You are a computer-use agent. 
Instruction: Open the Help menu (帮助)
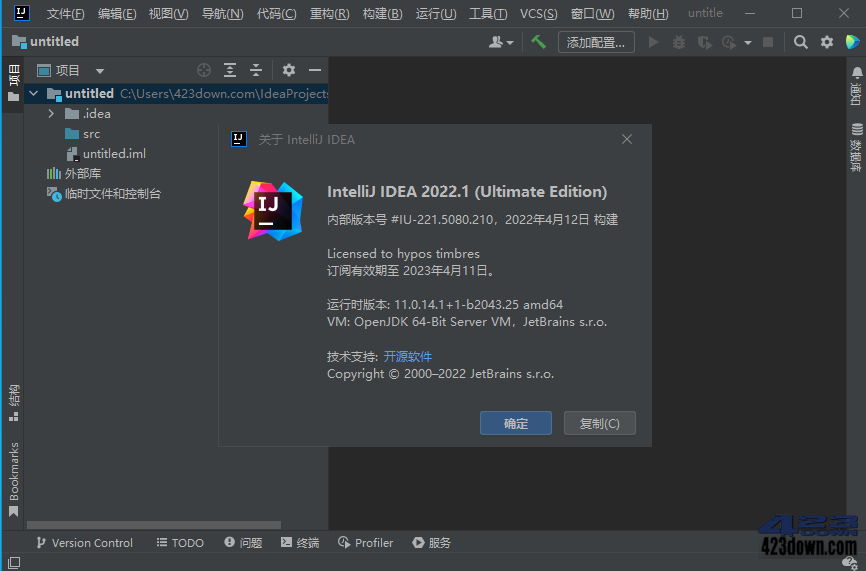[x=648, y=13]
